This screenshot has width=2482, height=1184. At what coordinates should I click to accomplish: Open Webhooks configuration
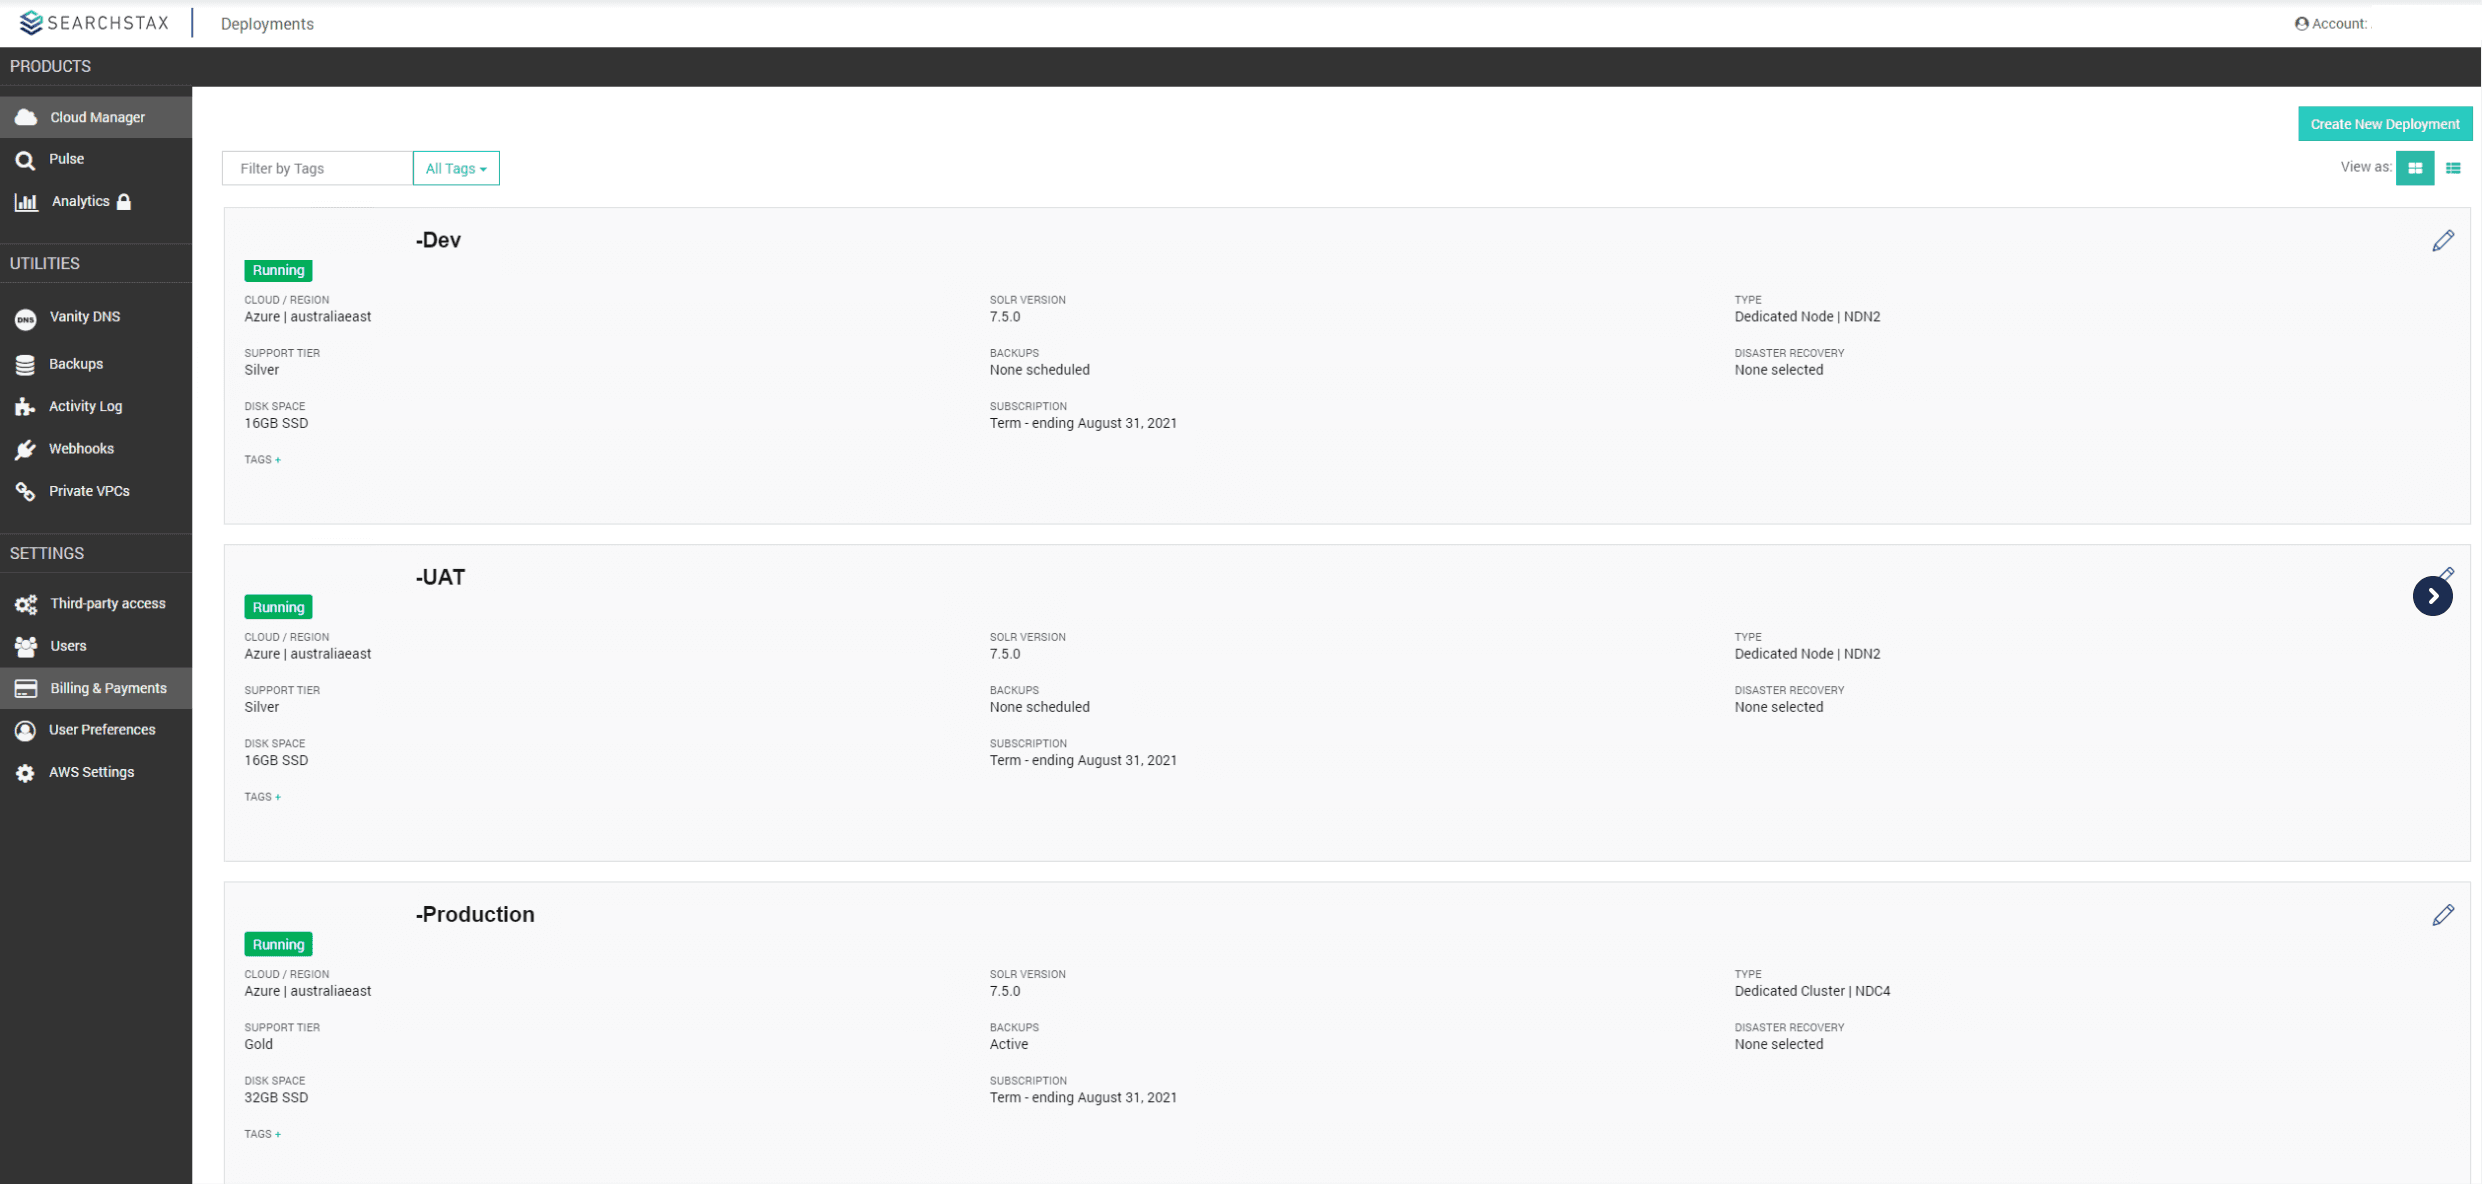coord(82,448)
